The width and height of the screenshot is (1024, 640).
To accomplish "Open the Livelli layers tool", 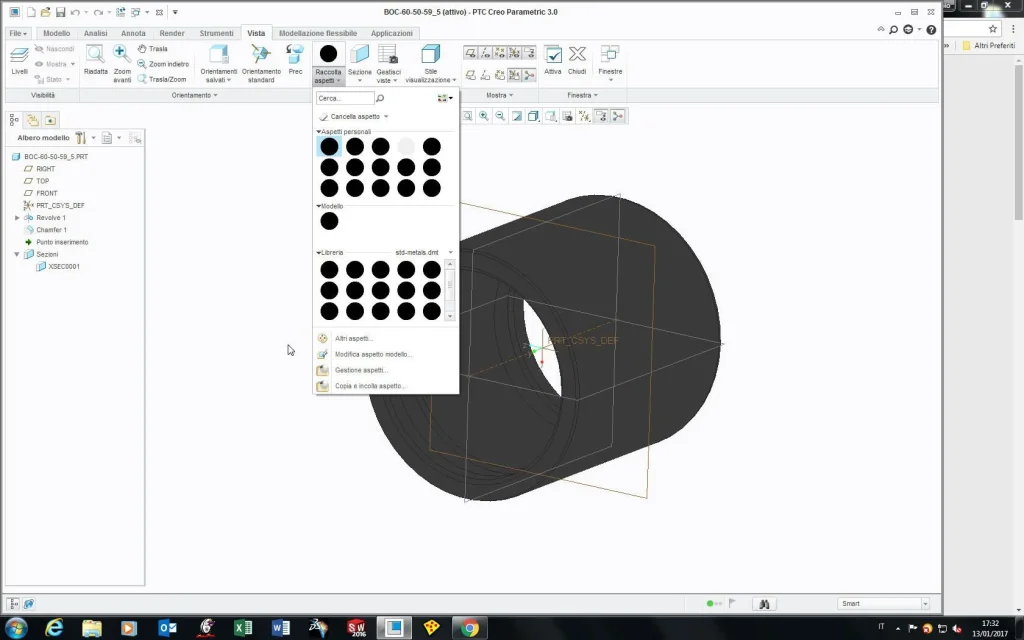I will (20, 58).
